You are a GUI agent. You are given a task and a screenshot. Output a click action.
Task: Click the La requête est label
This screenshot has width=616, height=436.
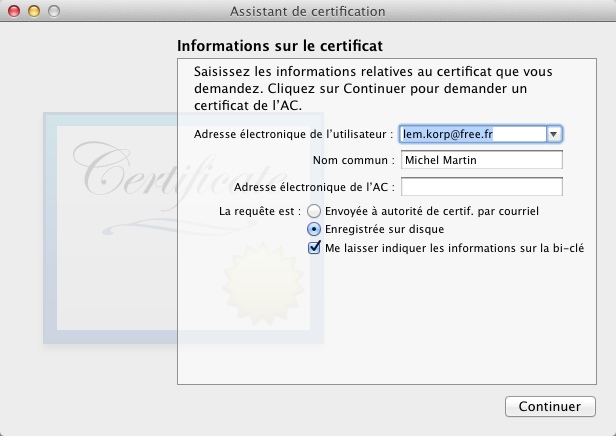click(x=260, y=211)
